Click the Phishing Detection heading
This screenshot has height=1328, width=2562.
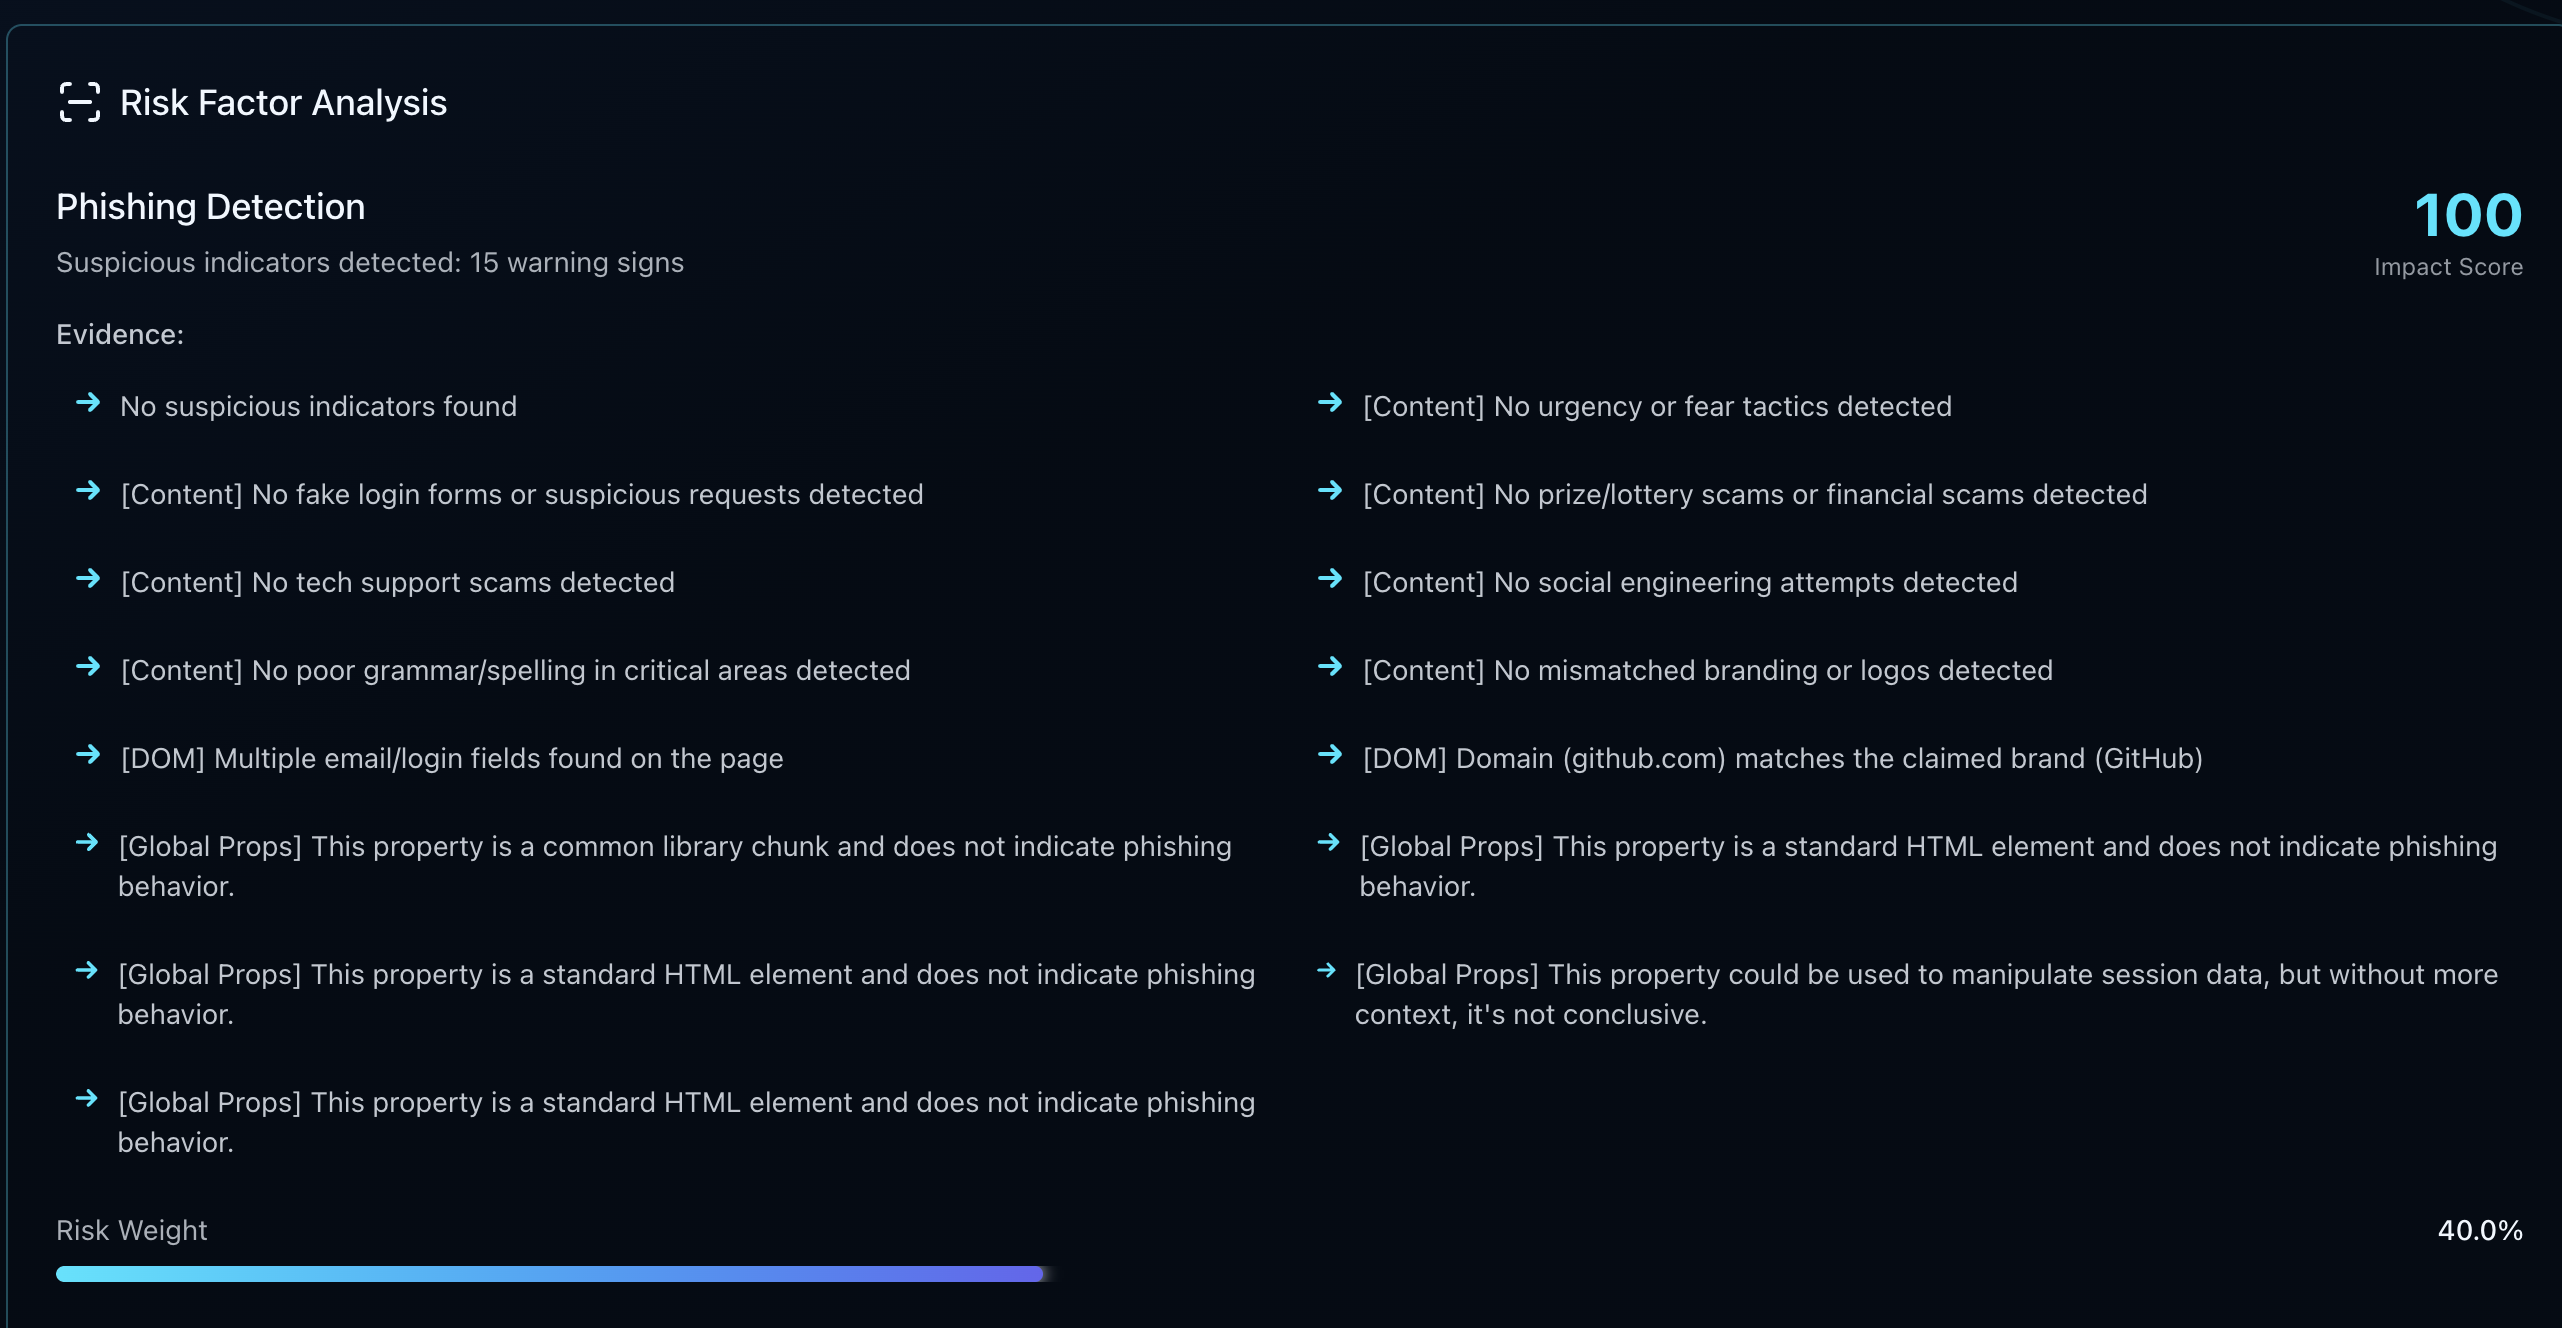pyautogui.click(x=210, y=207)
